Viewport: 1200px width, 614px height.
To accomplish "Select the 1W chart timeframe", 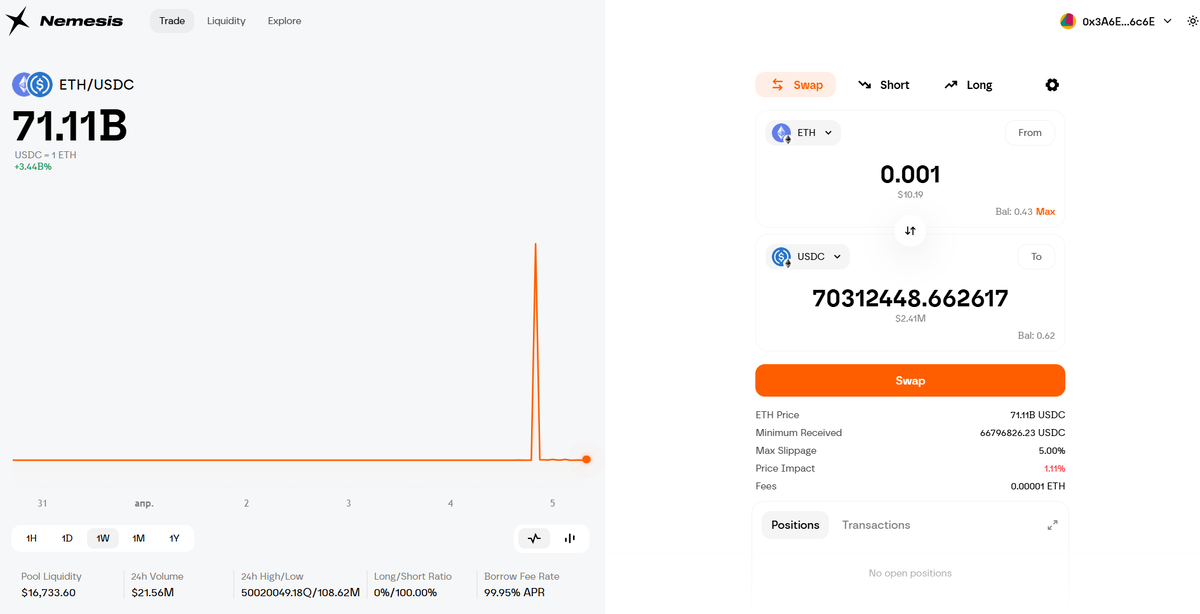I will [x=103, y=538].
